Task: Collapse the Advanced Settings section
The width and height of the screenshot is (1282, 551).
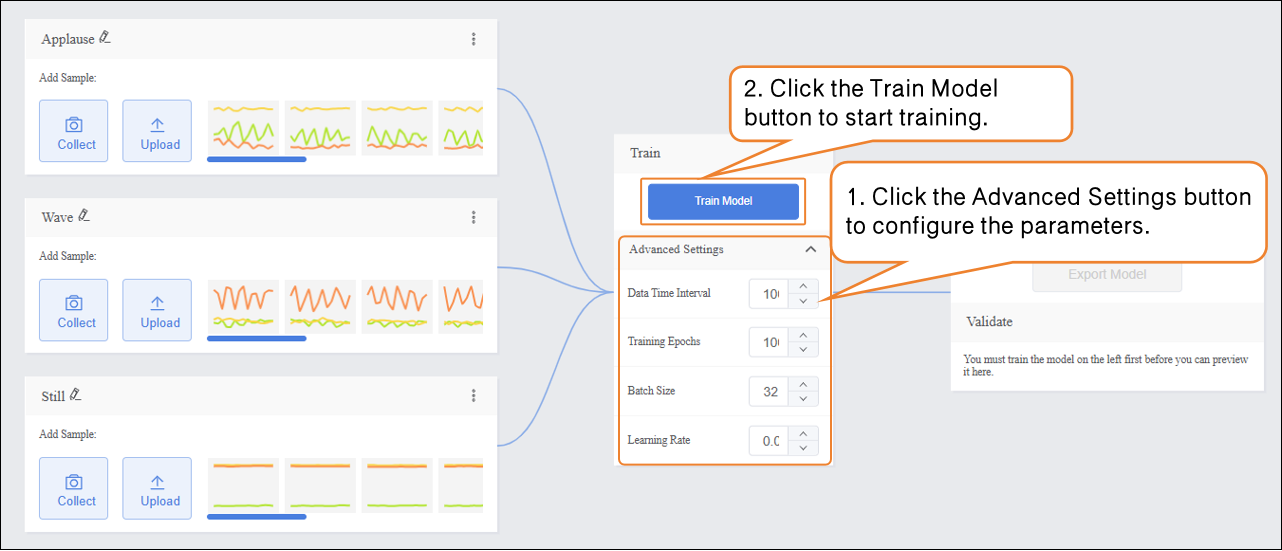Action: (810, 250)
